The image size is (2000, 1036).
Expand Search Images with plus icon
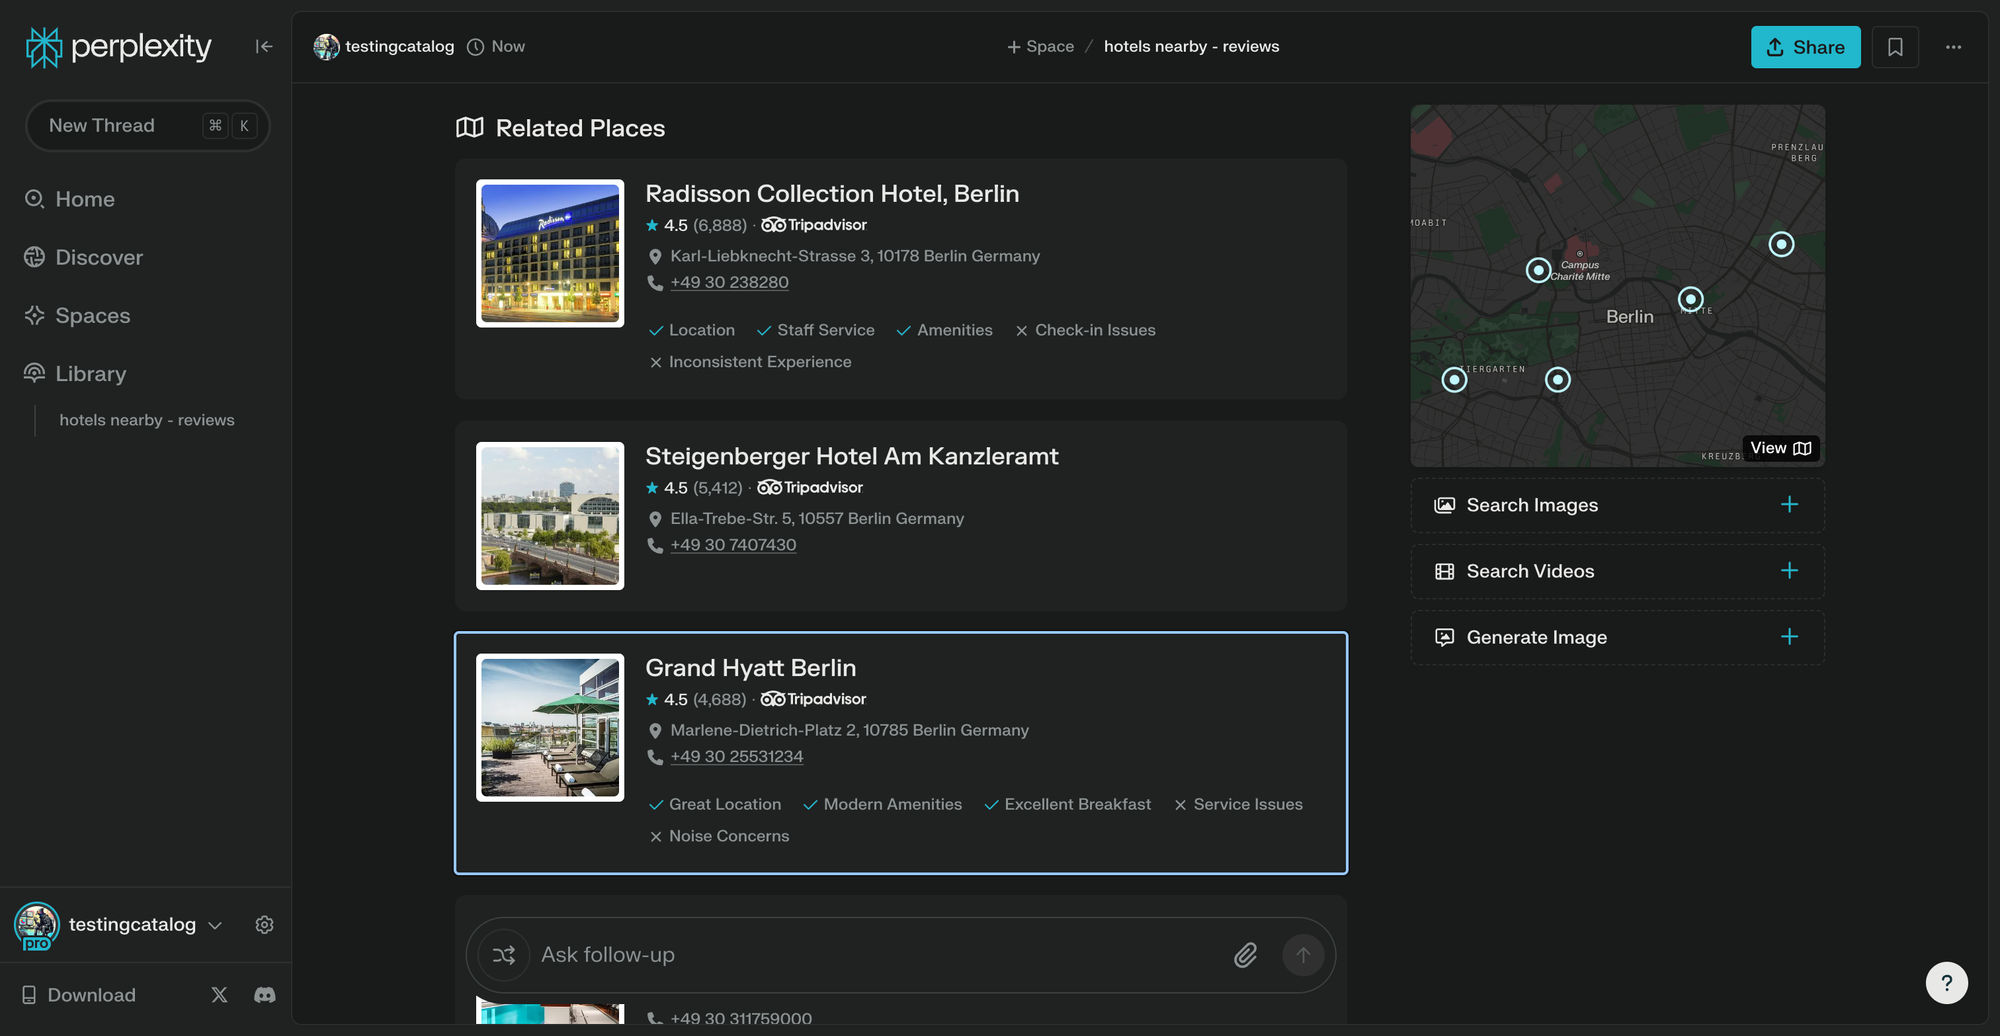coord(1789,505)
